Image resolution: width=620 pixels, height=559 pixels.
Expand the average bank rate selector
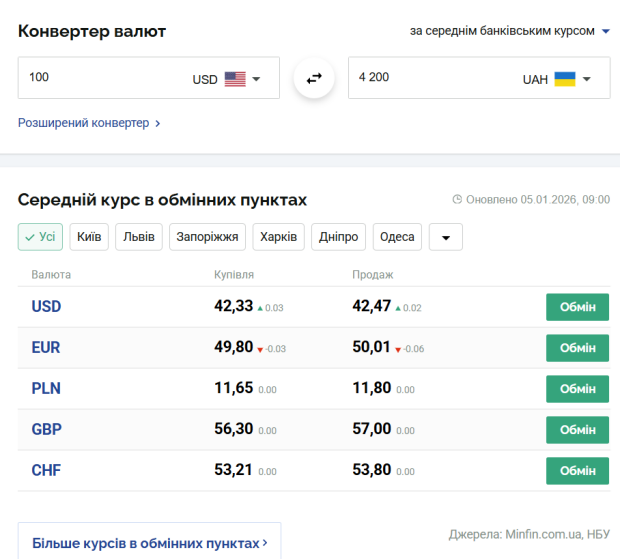[x=509, y=31]
